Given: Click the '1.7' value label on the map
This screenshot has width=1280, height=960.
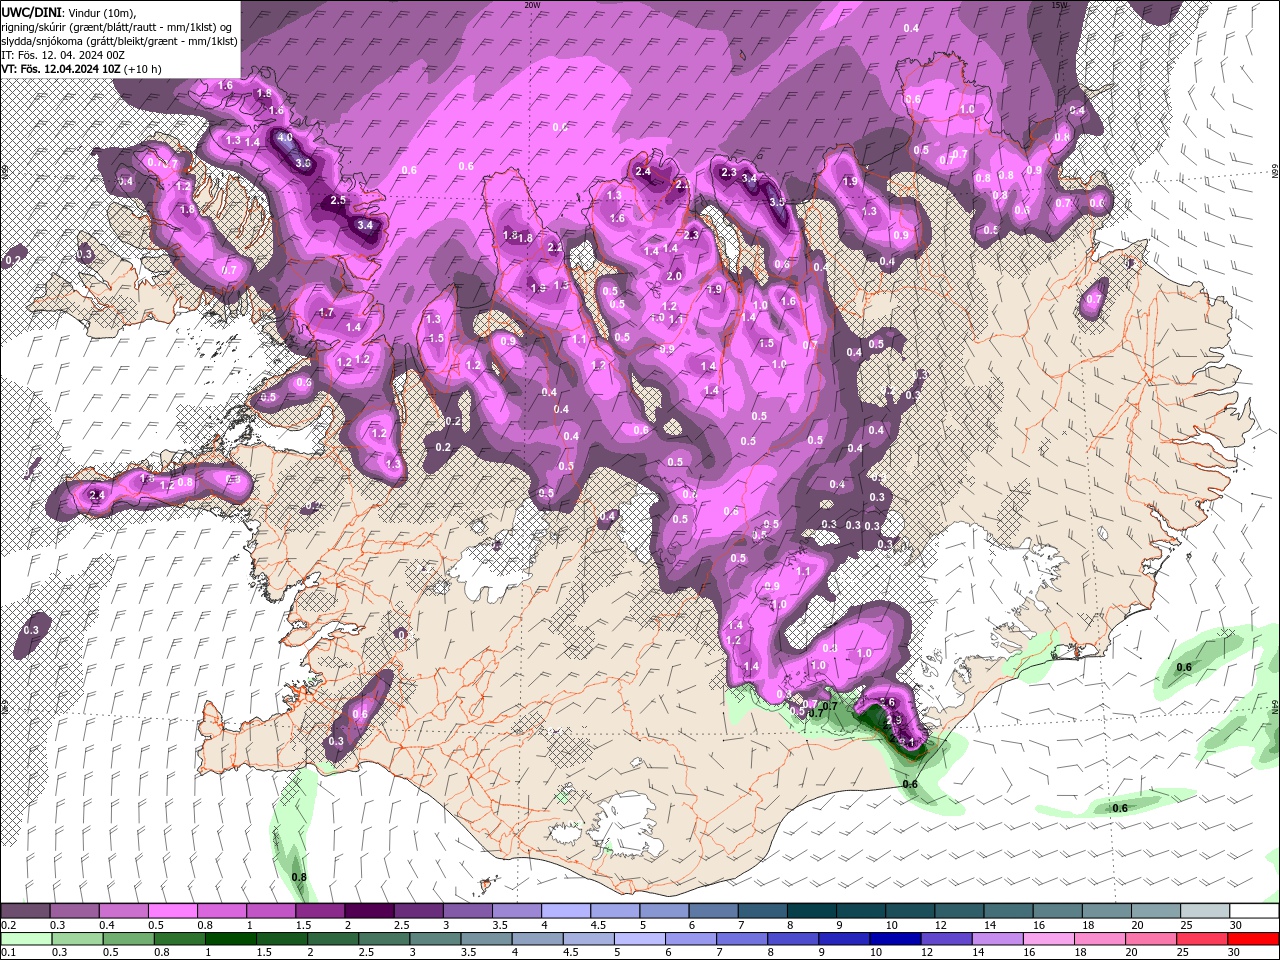Looking at the screenshot, I should [x=326, y=313].
